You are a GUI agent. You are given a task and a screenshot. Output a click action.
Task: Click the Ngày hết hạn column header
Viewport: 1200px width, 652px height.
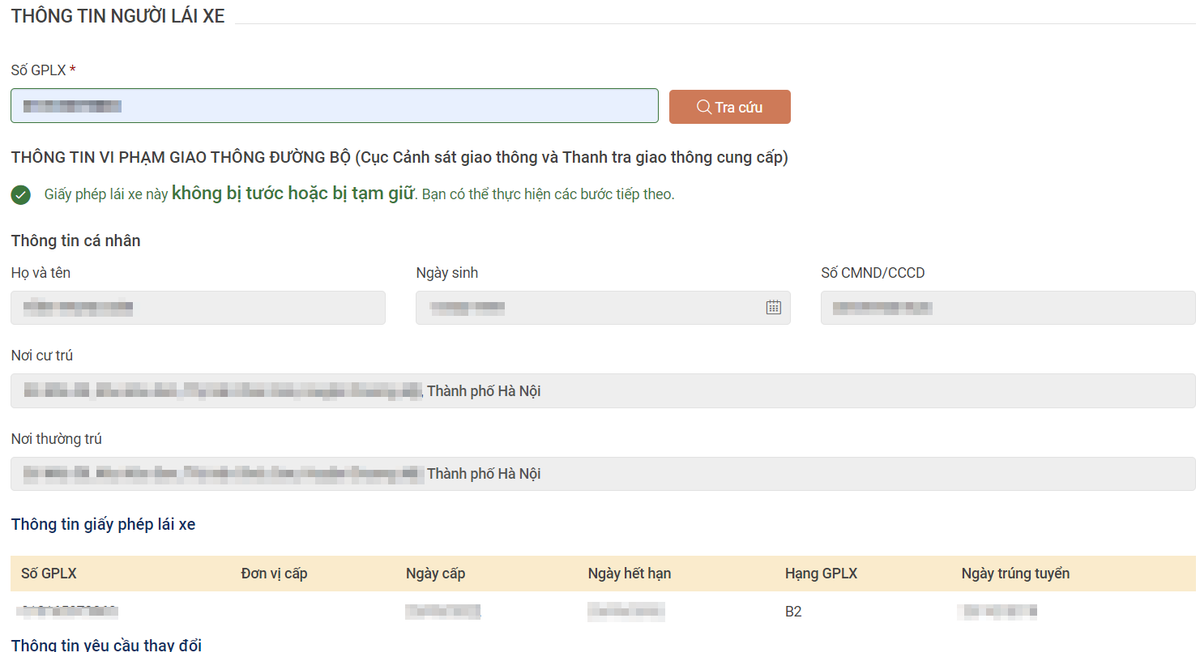[629, 573]
